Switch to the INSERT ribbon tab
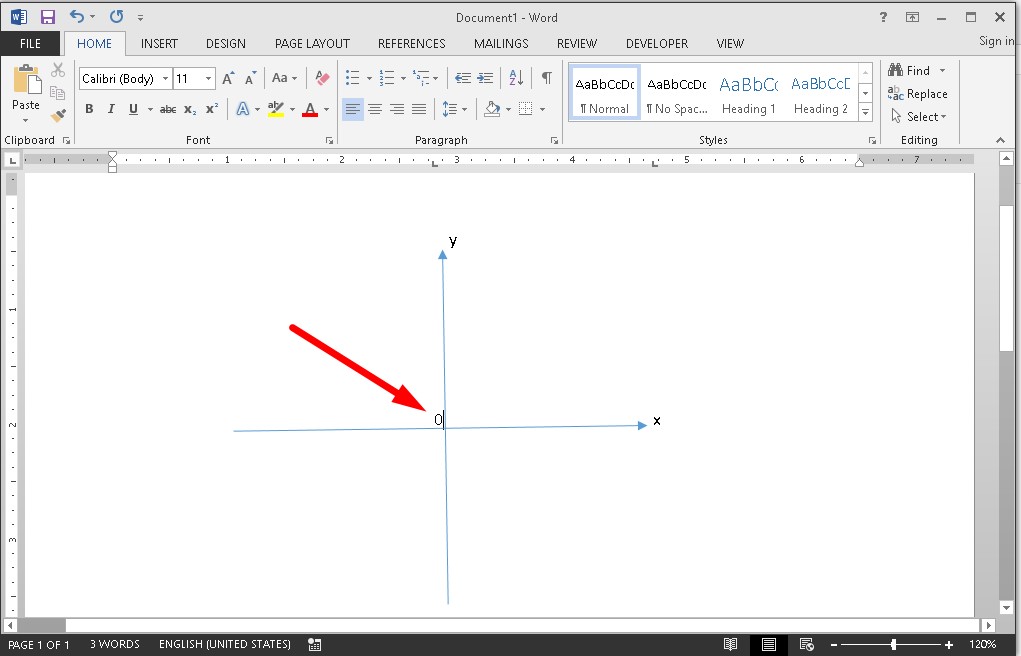The width and height of the screenshot is (1021, 656). tap(159, 44)
